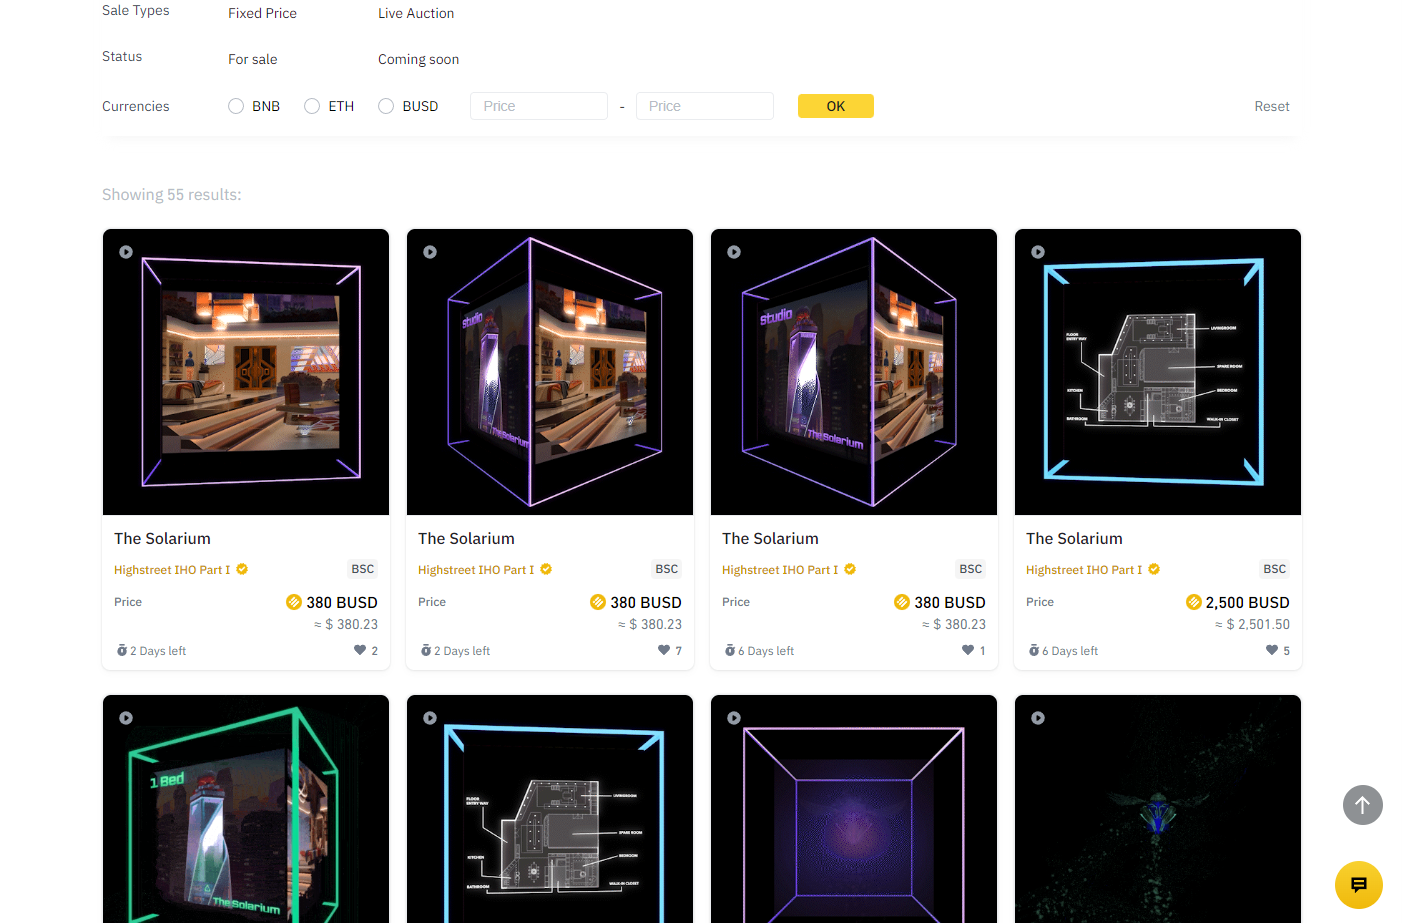Viewport: 1402px width, 923px height.
Task: Click the ≈ $ 2,501.50 value
Action: (x=1252, y=624)
